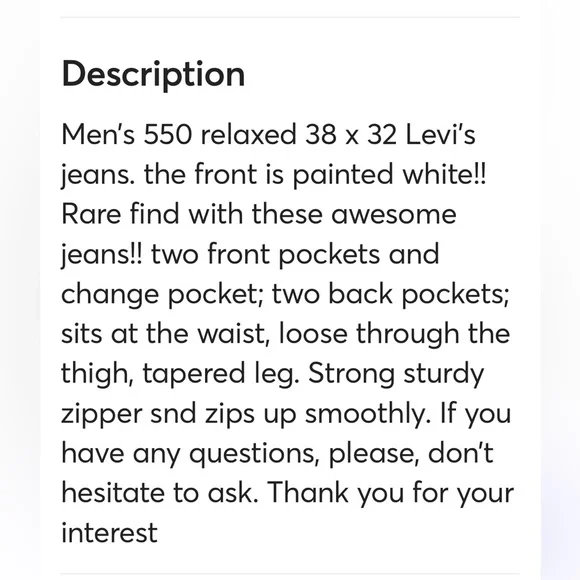Click the words "Rare find"
The image size is (580, 580).
tap(120, 214)
